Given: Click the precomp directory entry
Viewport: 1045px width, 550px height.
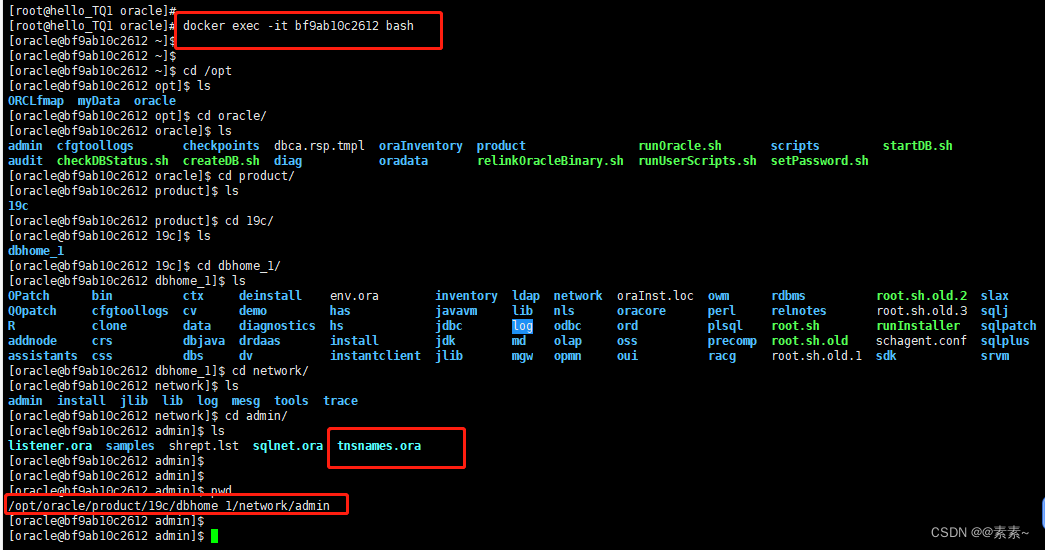Looking at the screenshot, I should 732,341.
